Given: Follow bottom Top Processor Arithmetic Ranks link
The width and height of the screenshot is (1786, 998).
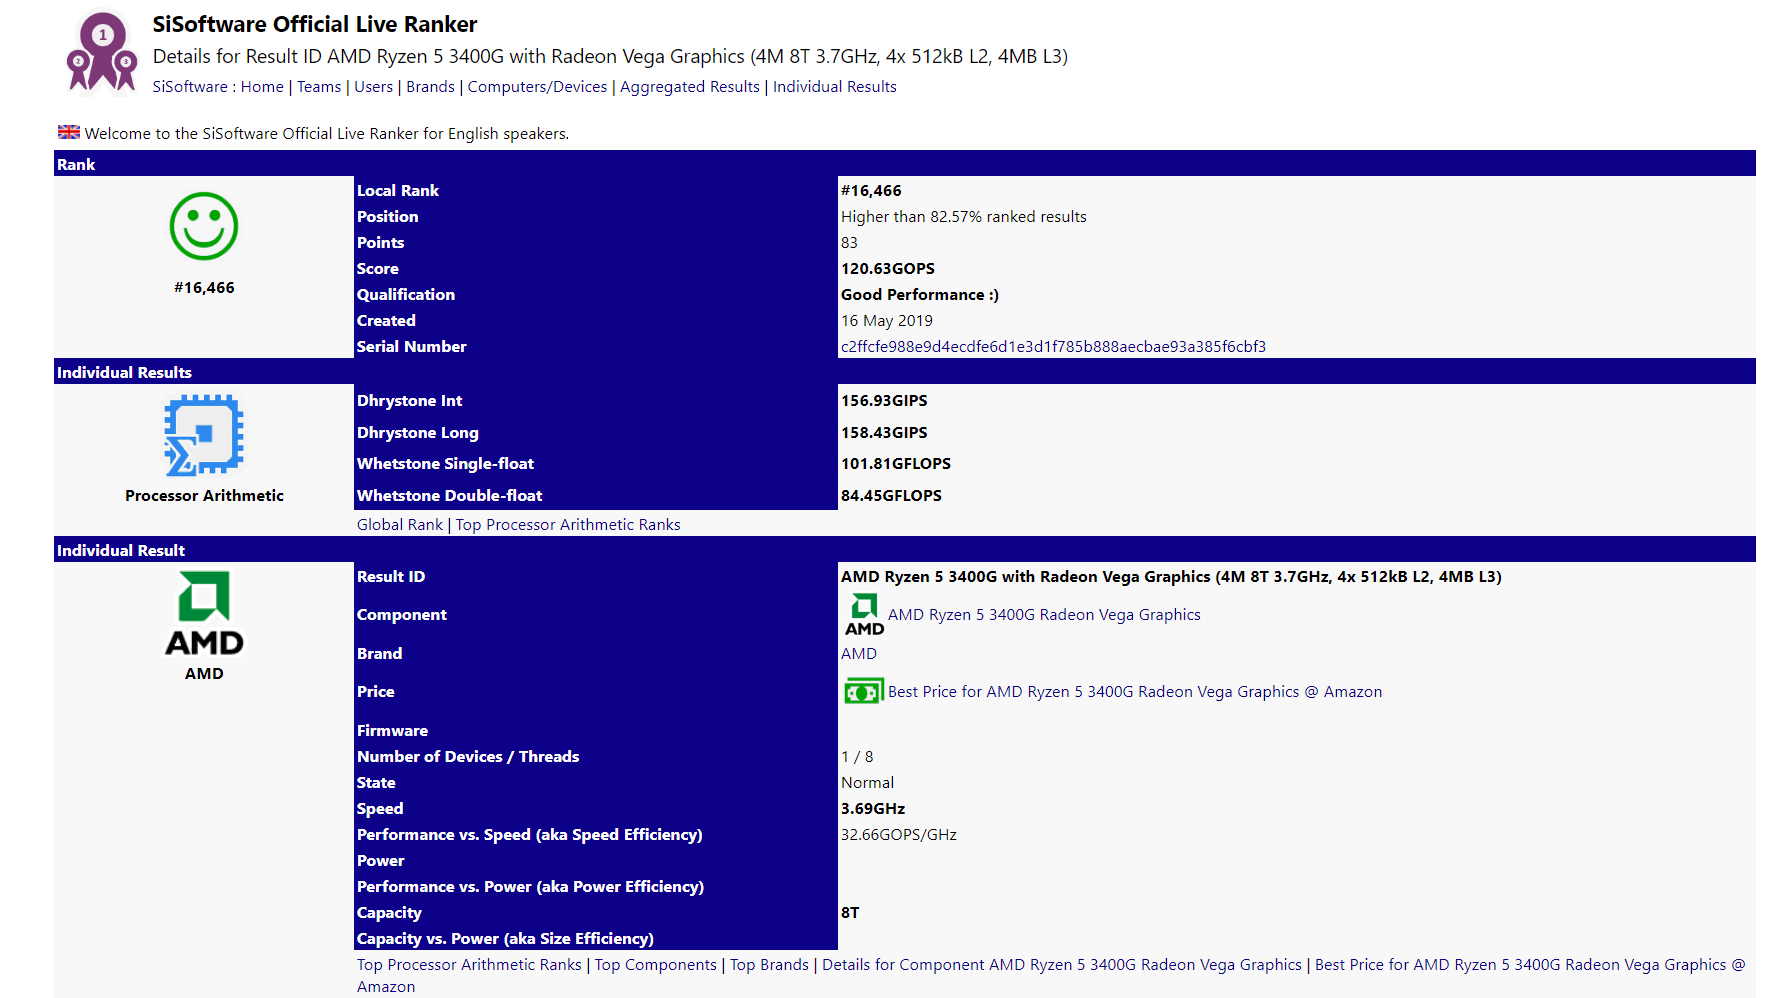Looking at the screenshot, I should click(x=469, y=965).
